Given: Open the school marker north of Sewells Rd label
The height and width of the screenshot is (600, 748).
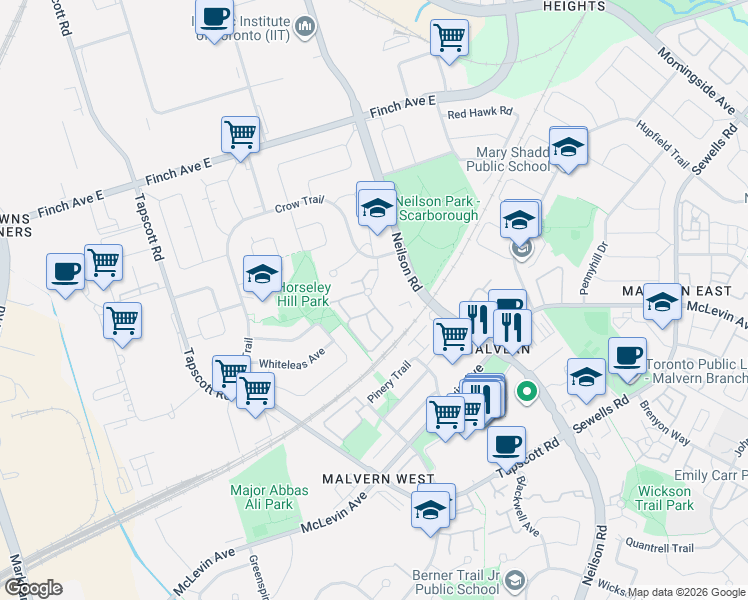Looking at the screenshot, I should click(x=587, y=378).
